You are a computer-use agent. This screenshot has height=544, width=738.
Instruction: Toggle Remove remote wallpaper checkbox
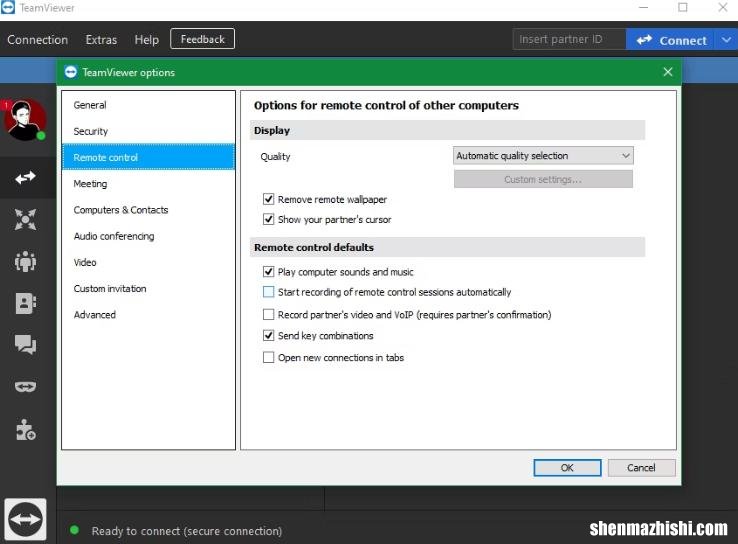268,199
